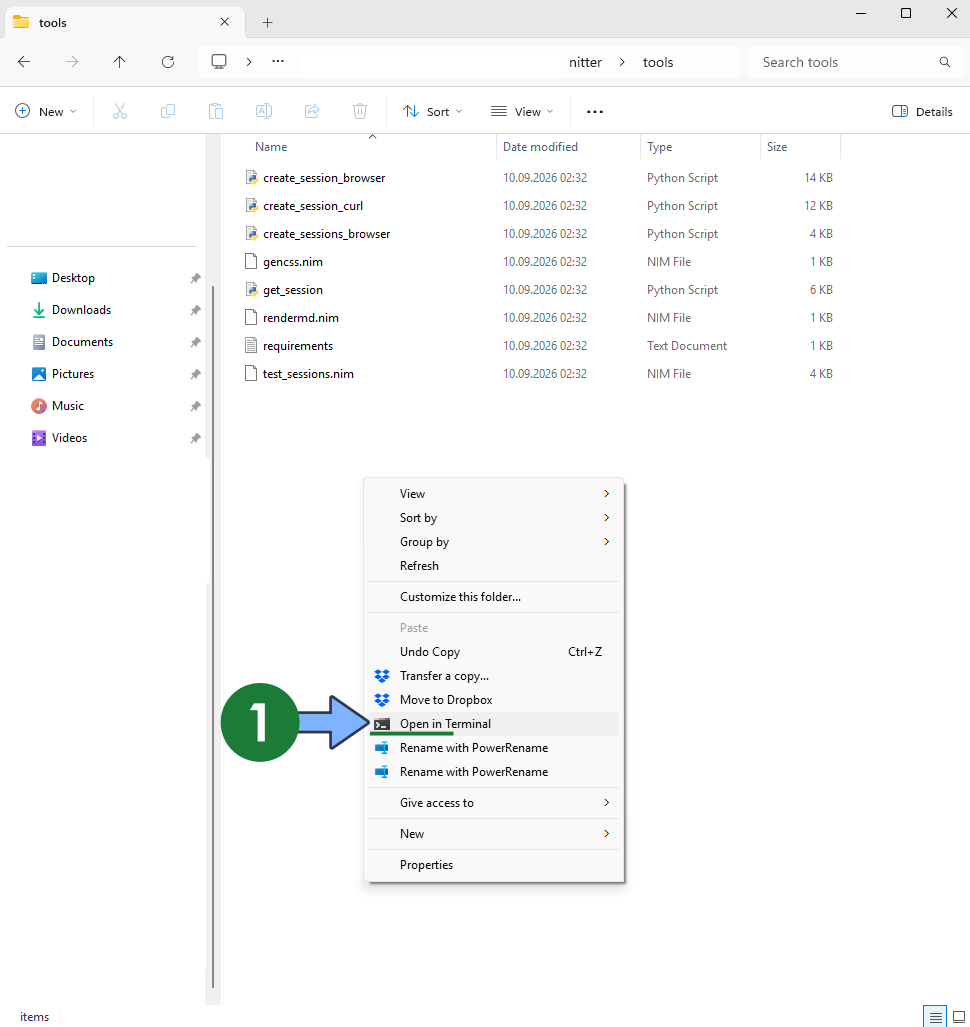Screen dimensions: 970x1027
Task: Select first Rename with PowerRename entry
Action: pyautogui.click(x=493, y=747)
